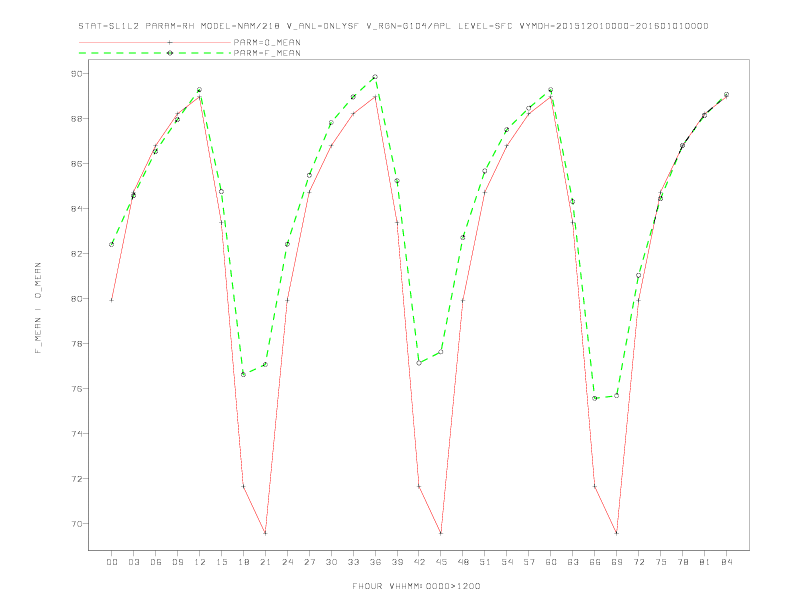792x612 pixels.
Task: Click the y-axis tick label 80
Action: coord(76,298)
